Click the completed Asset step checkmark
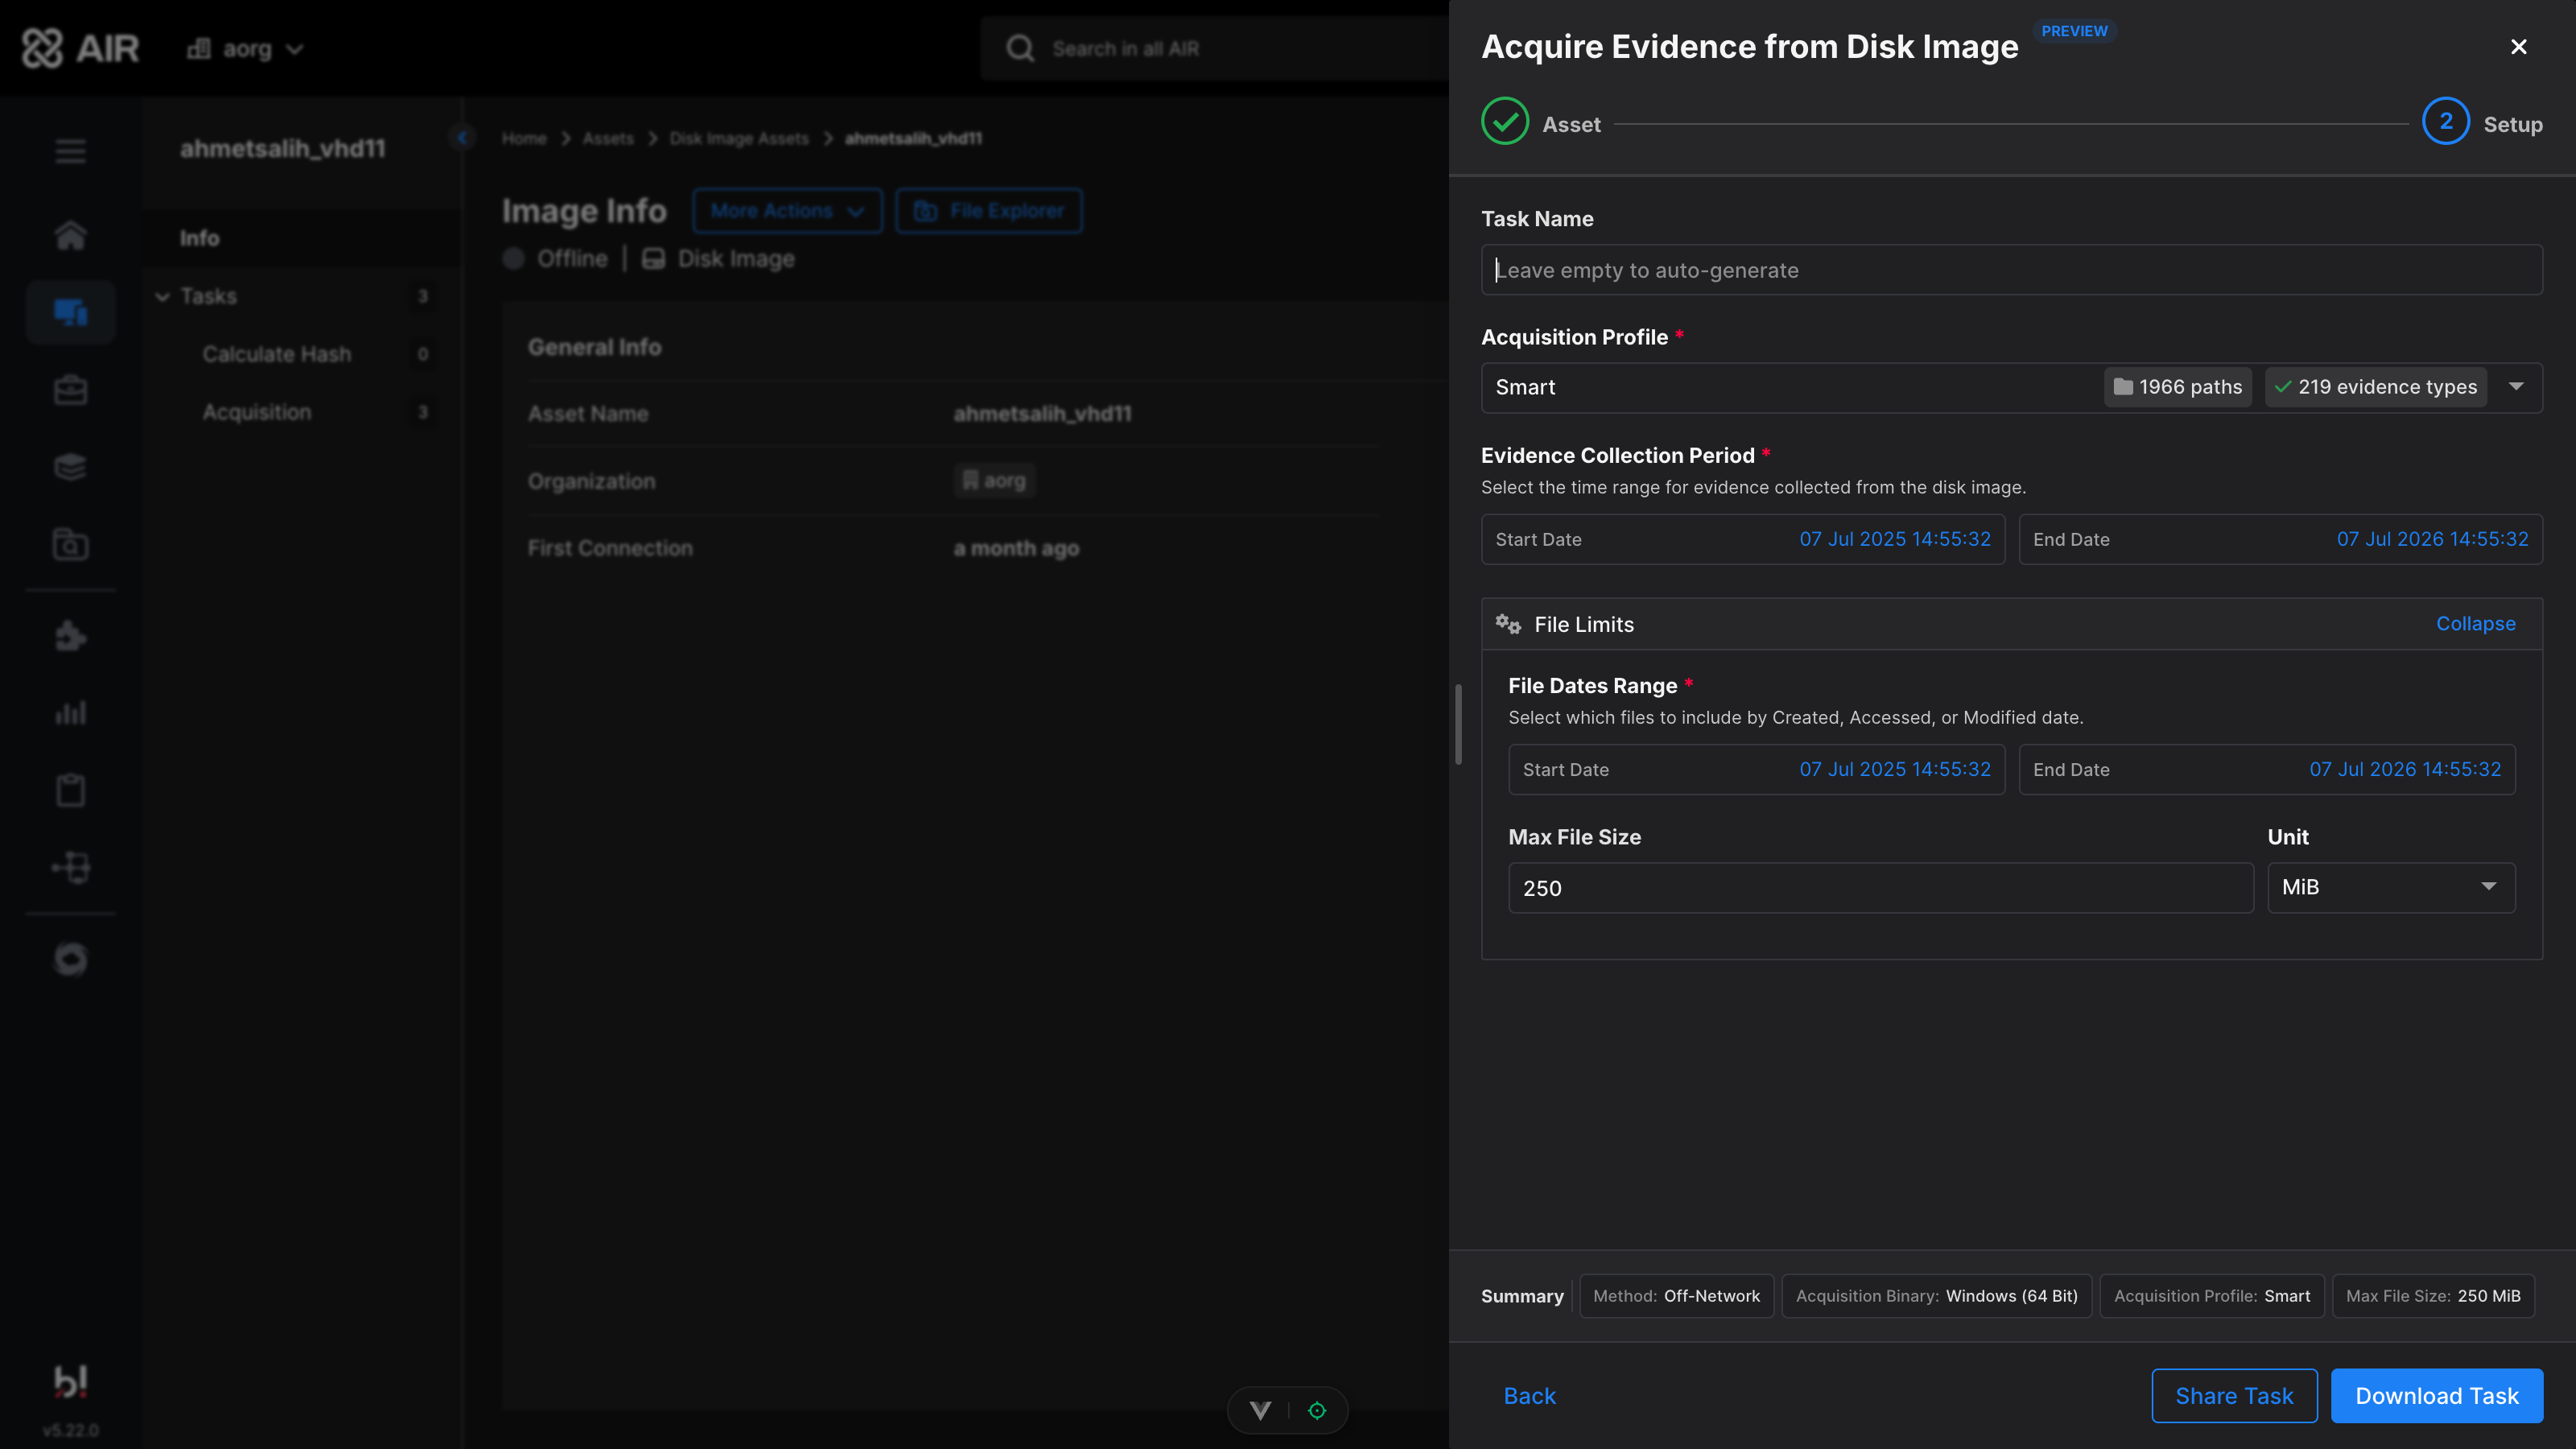The width and height of the screenshot is (2576, 1449). pyautogui.click(x=1505, y=122)
